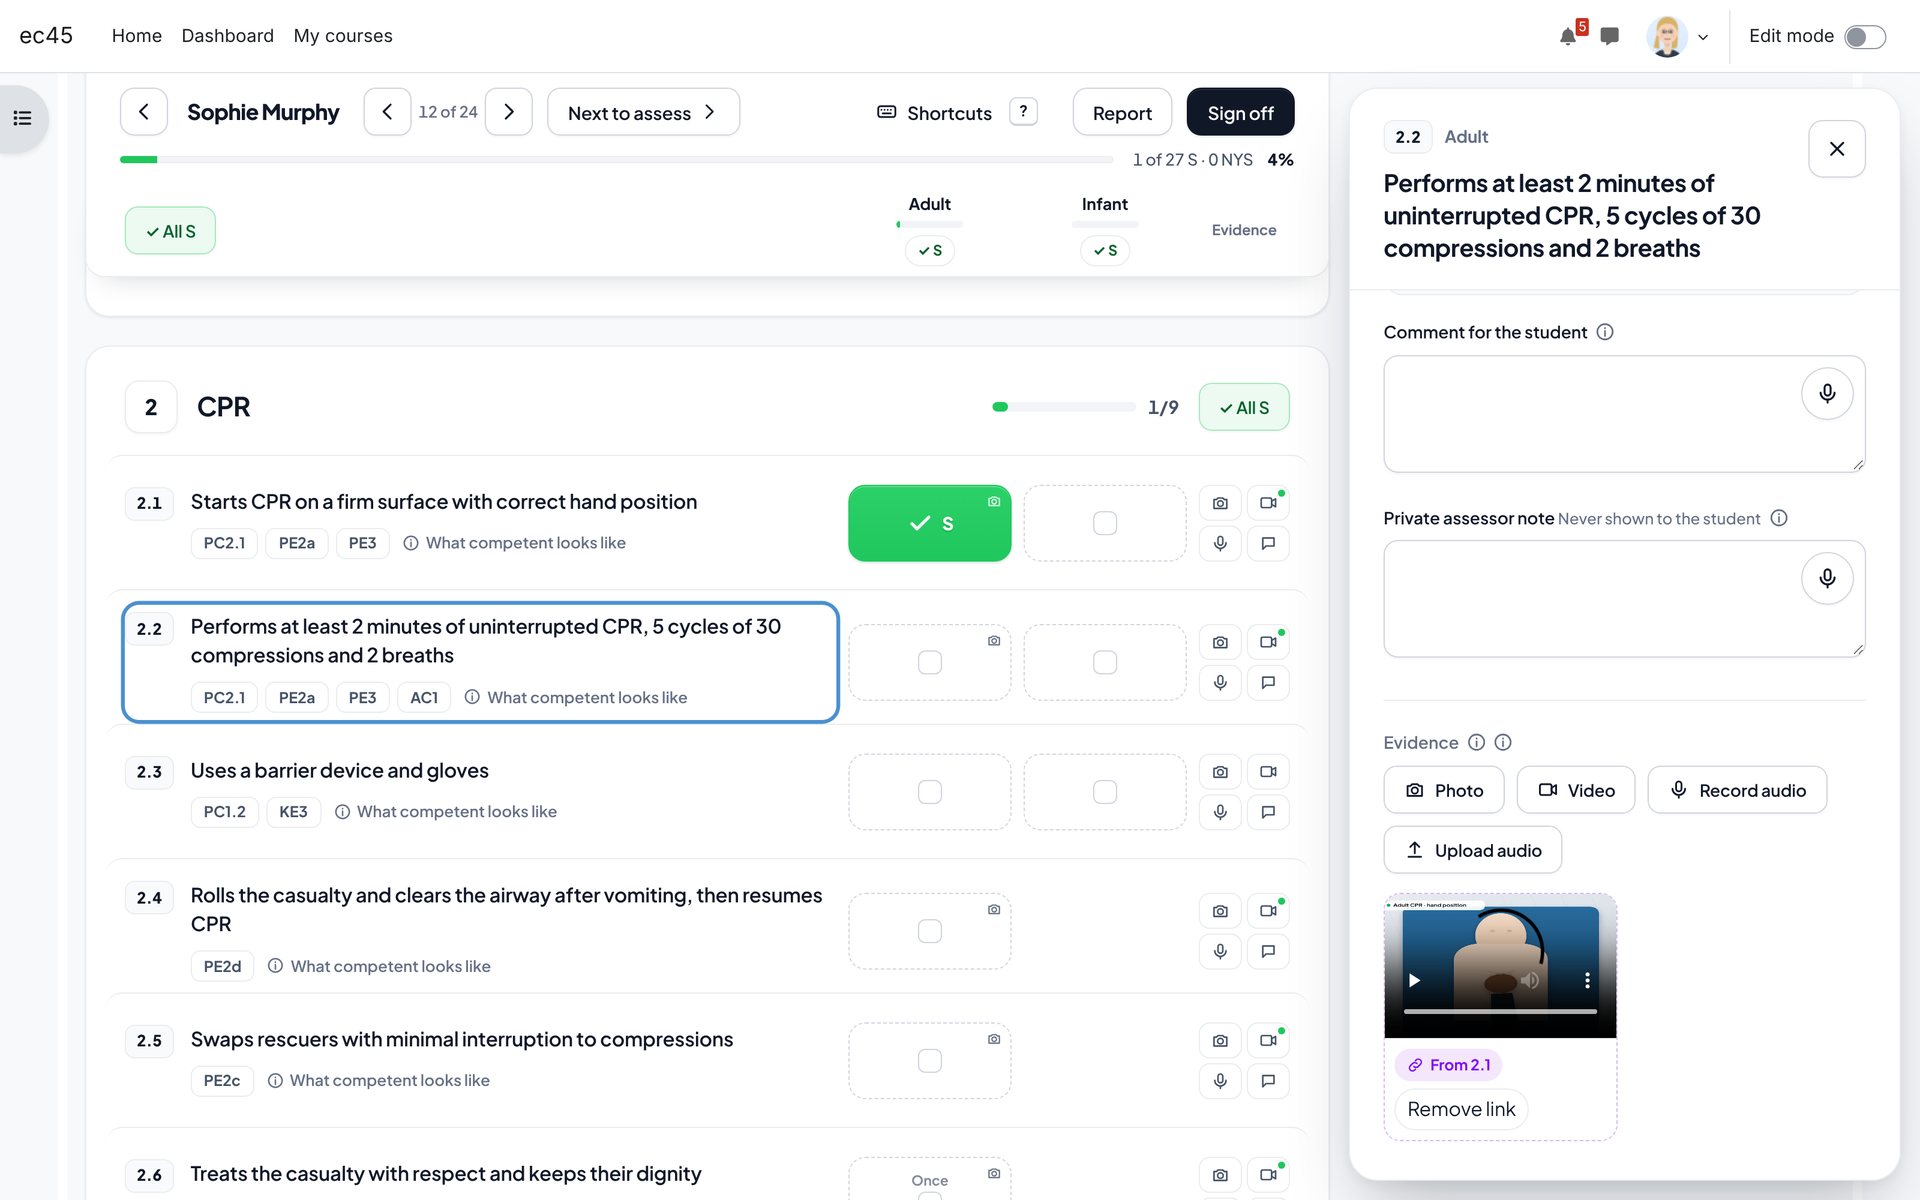
Task: Open the user profile dropdown arrow
Action: click(x=1703, y=37)
